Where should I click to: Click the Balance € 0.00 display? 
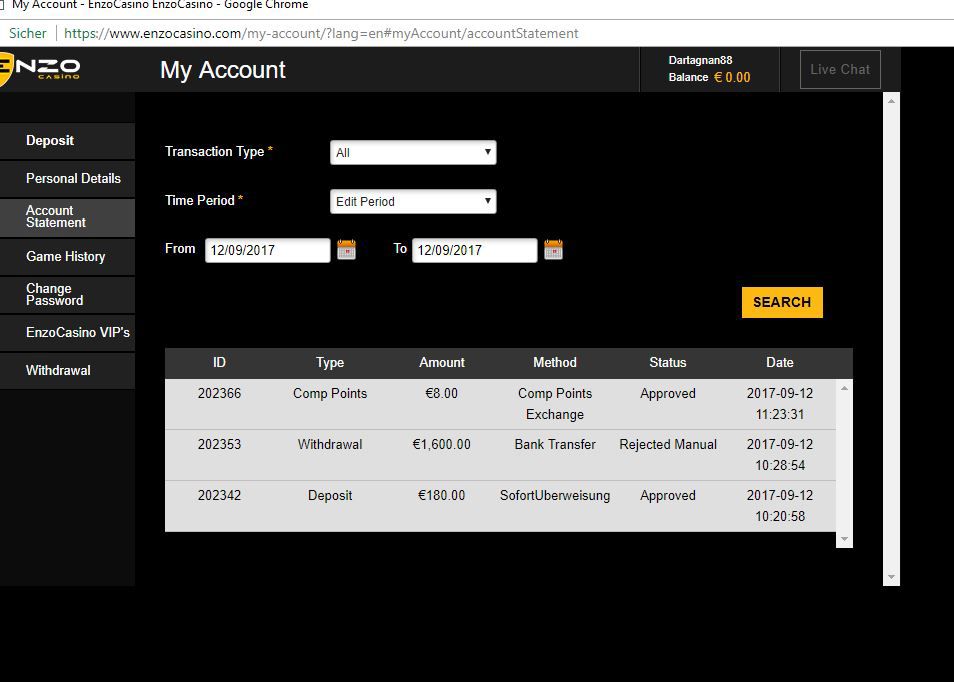(x=709, y=77)
